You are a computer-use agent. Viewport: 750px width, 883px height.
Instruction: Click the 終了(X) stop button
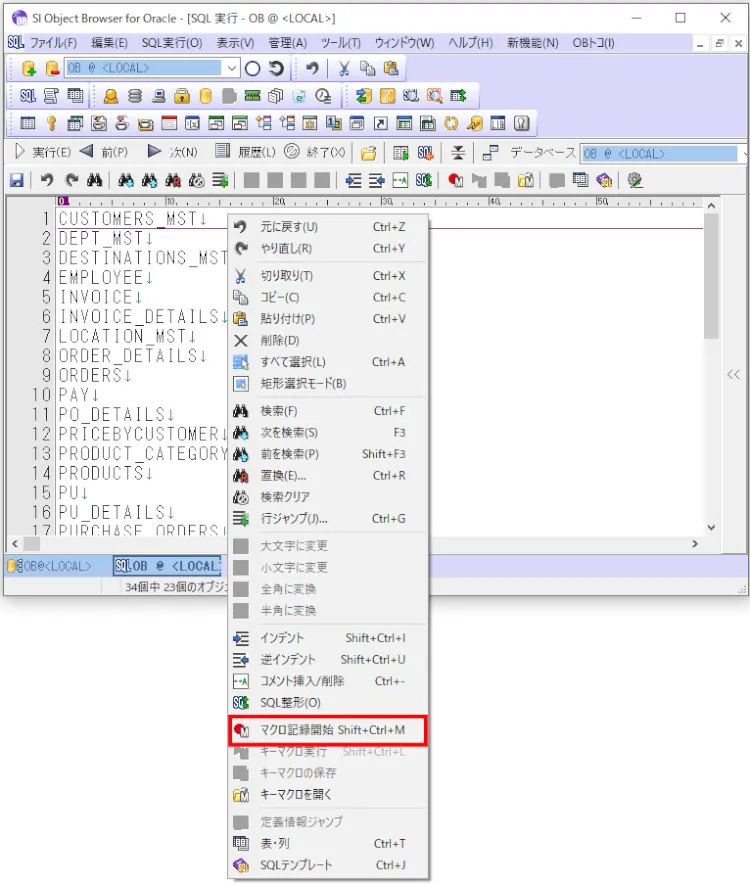pos(315,152)
